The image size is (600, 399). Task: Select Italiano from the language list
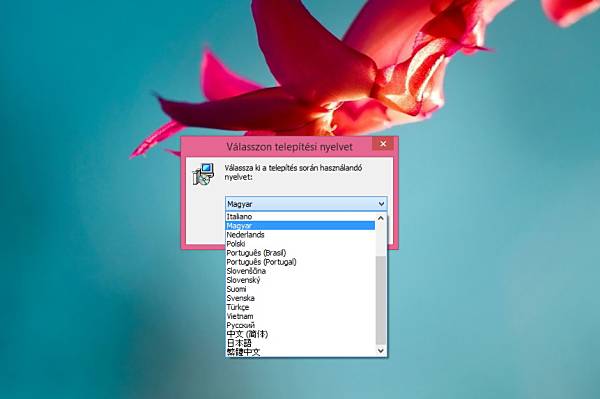[300, 217]
